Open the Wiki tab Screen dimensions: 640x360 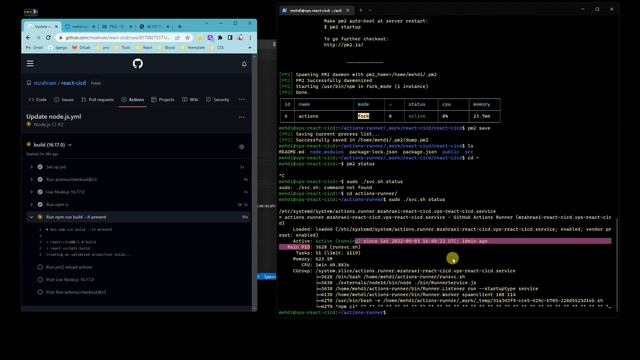pos(190,100)
